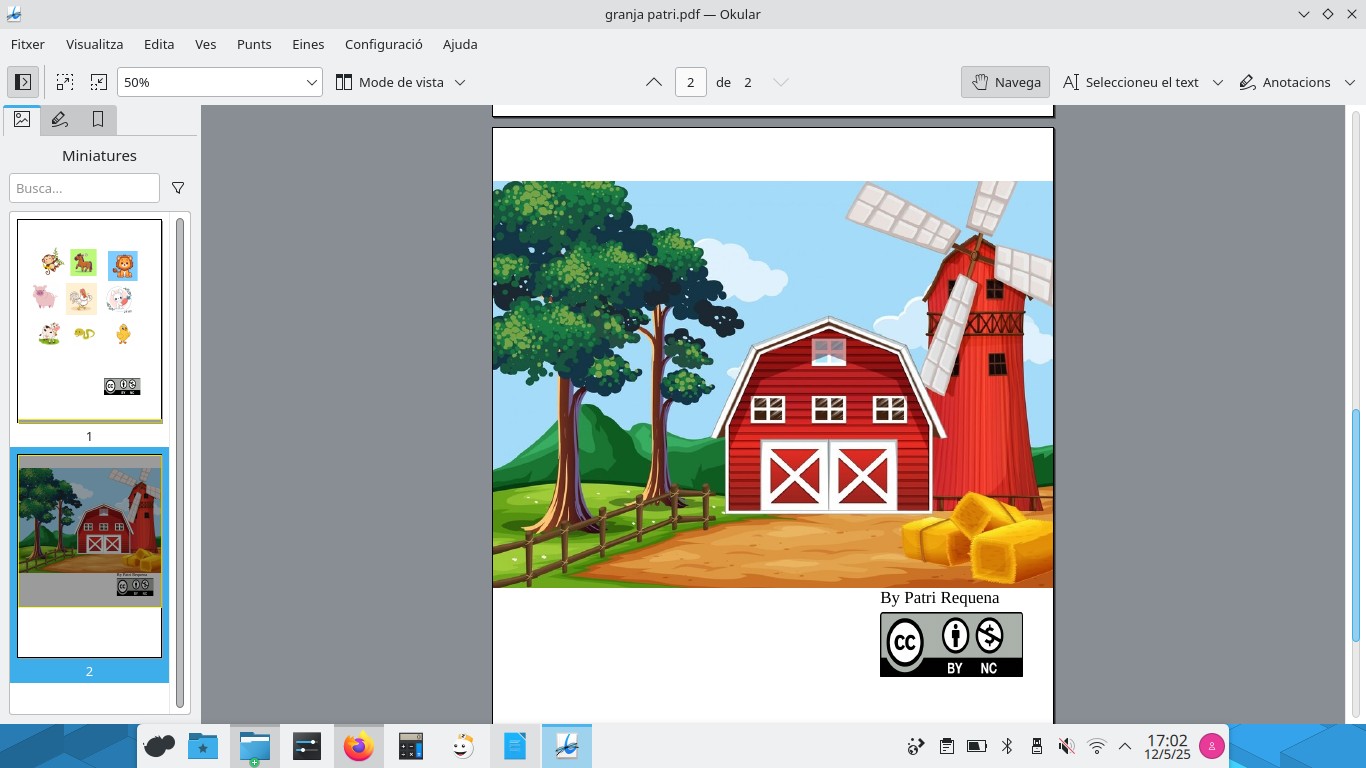Open the clipboard tray icon
This screenshot has width=1366, height=768.
pos(946,746)
